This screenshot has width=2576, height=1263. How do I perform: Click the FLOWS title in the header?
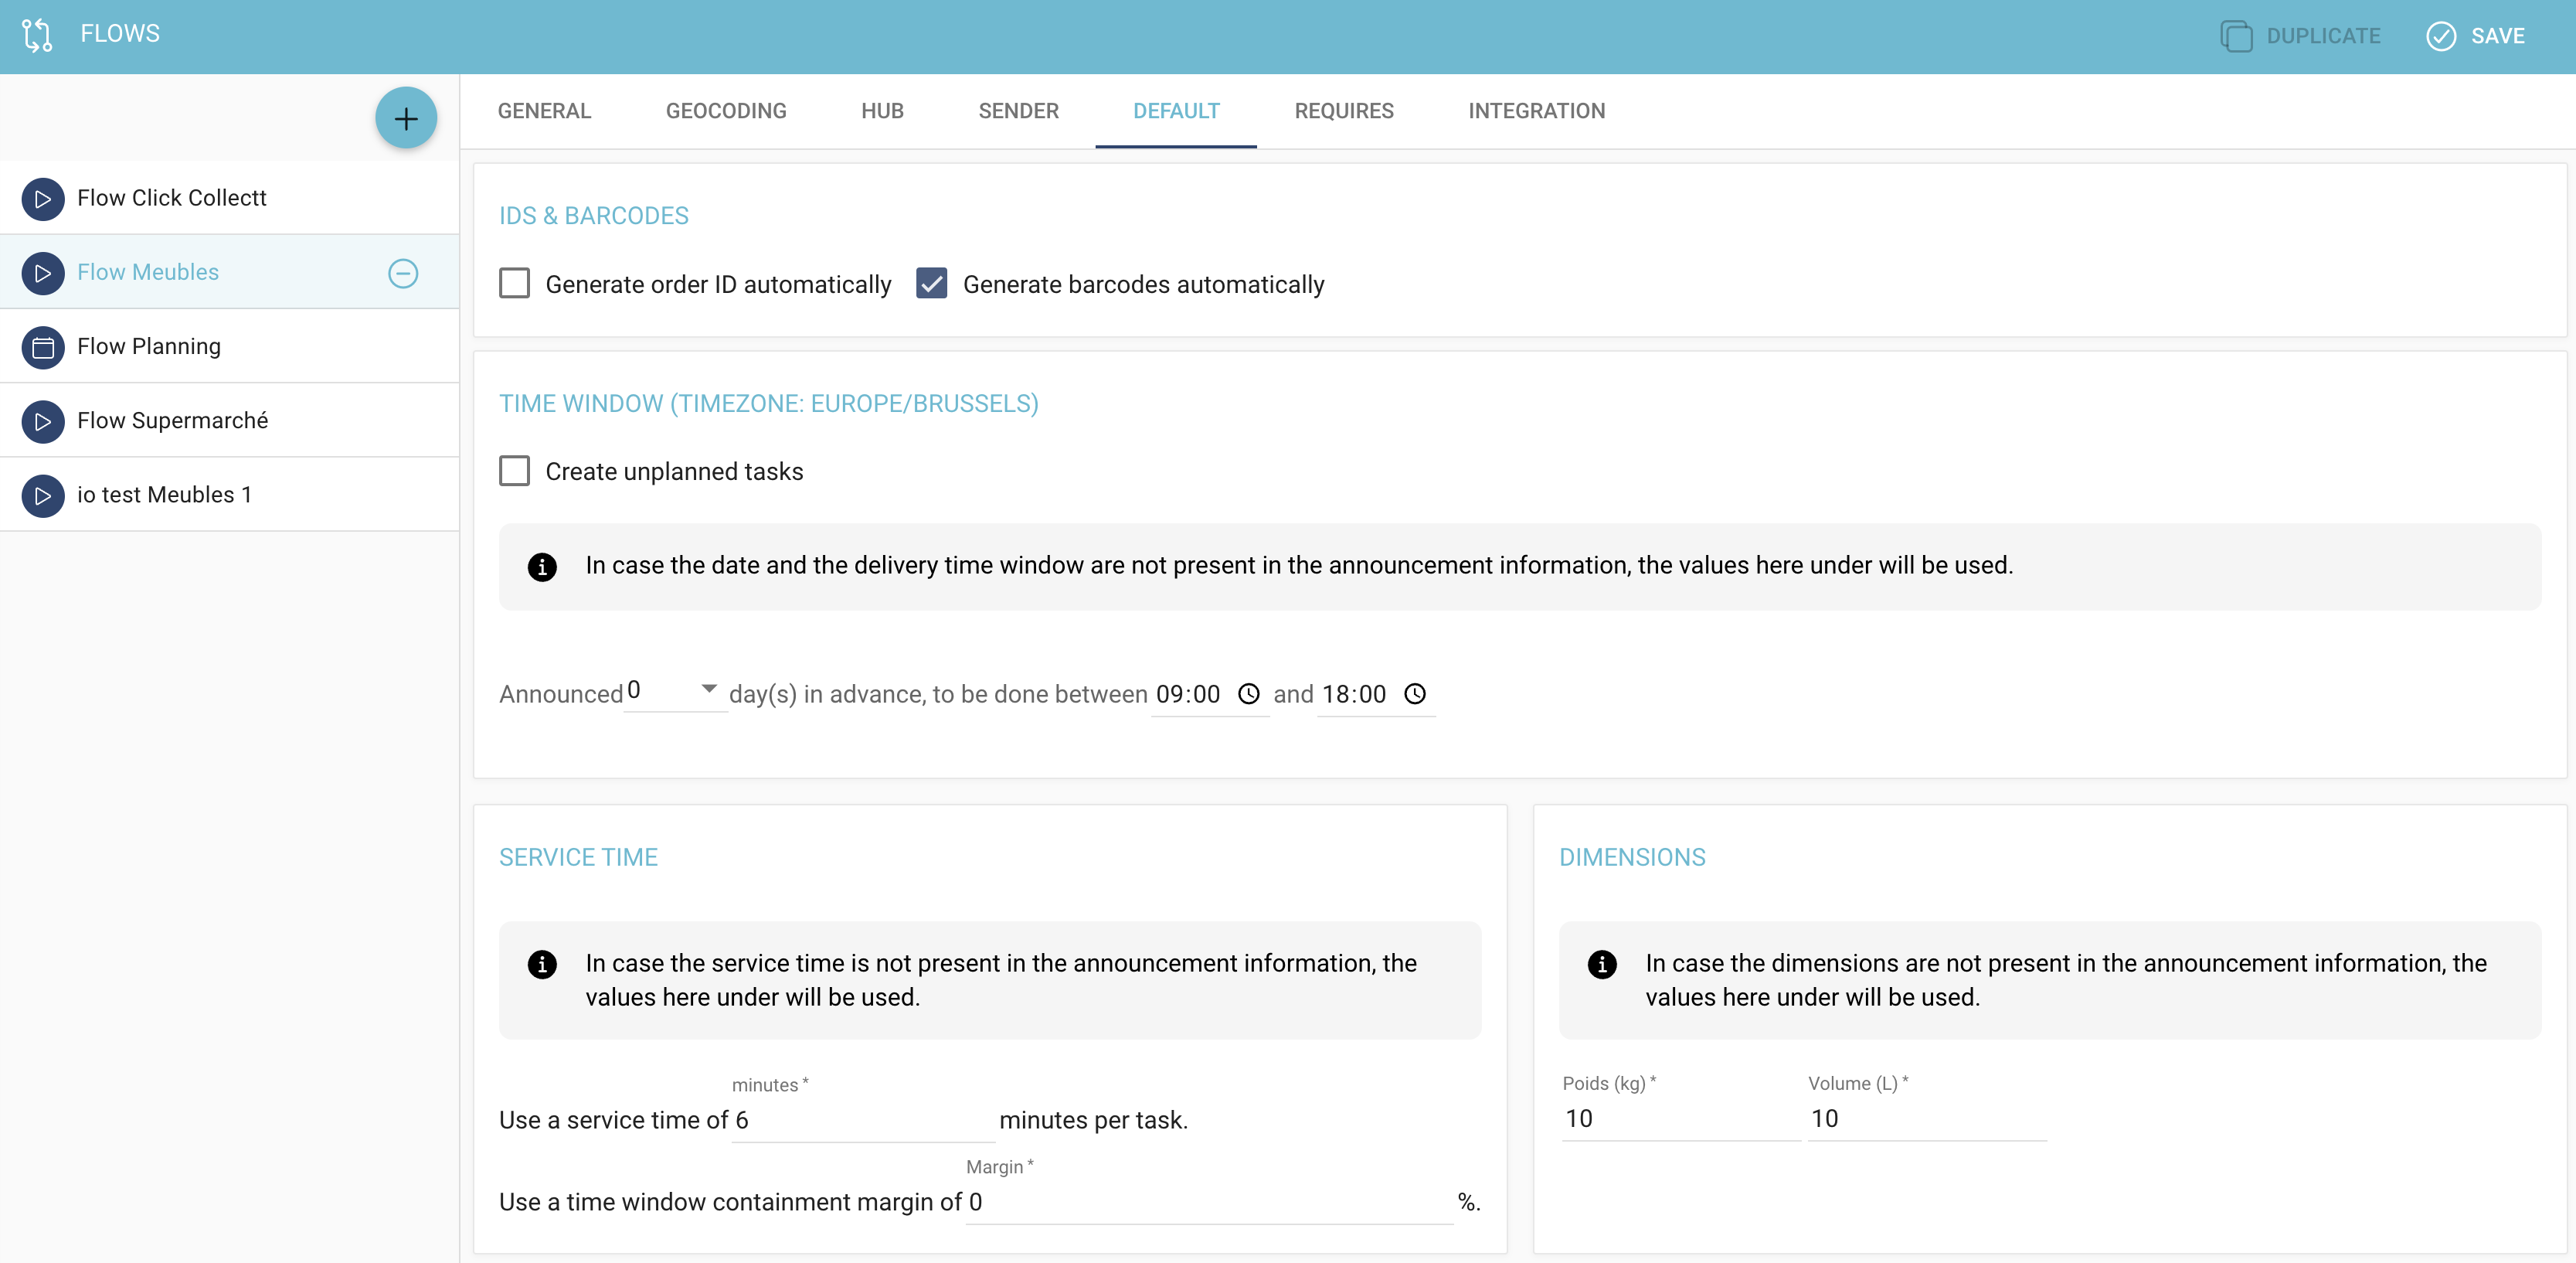coord(120,34)
